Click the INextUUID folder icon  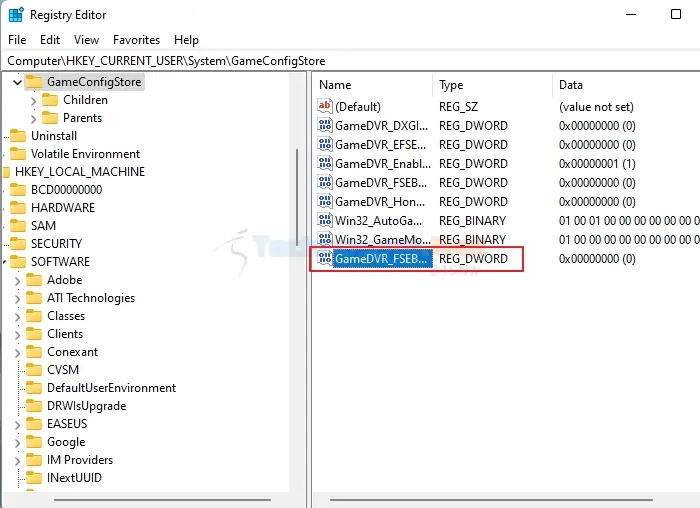coord(33,478)
